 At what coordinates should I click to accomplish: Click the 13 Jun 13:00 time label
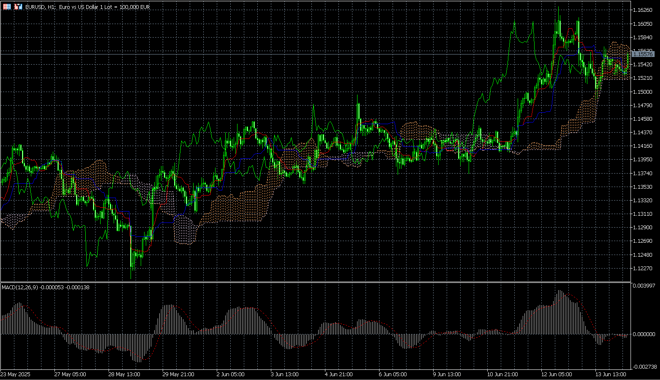click(611, 374)
